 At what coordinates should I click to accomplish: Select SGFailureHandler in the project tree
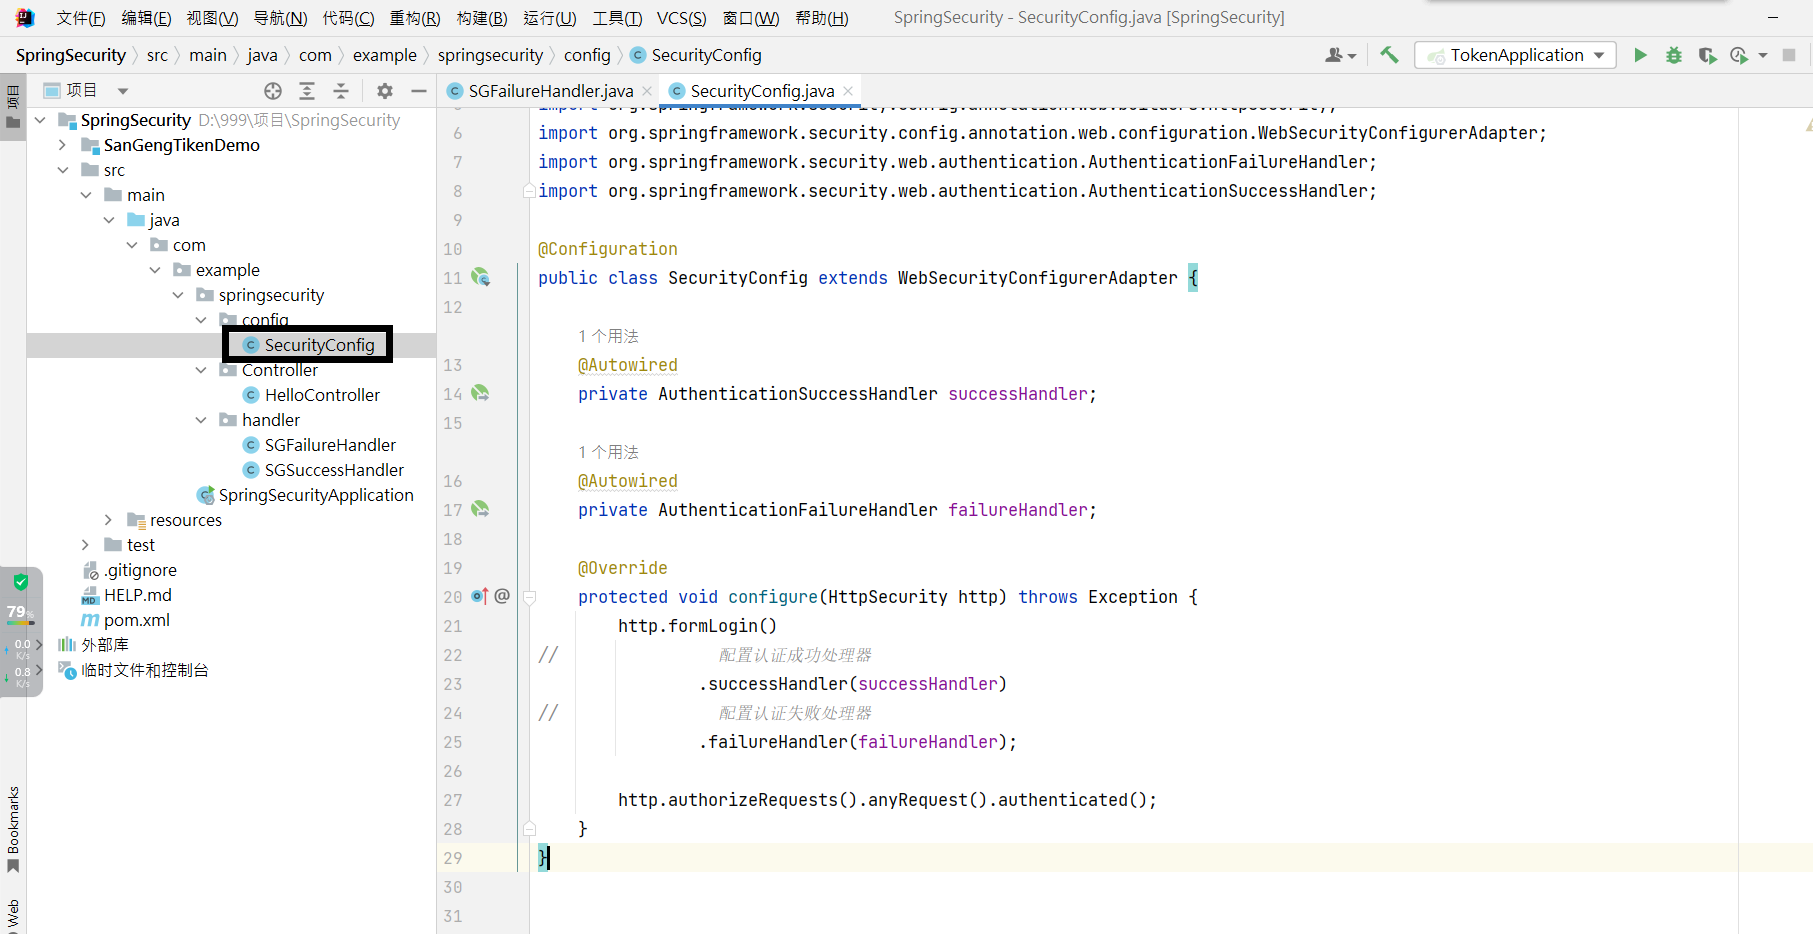click(x=330, y=445)
